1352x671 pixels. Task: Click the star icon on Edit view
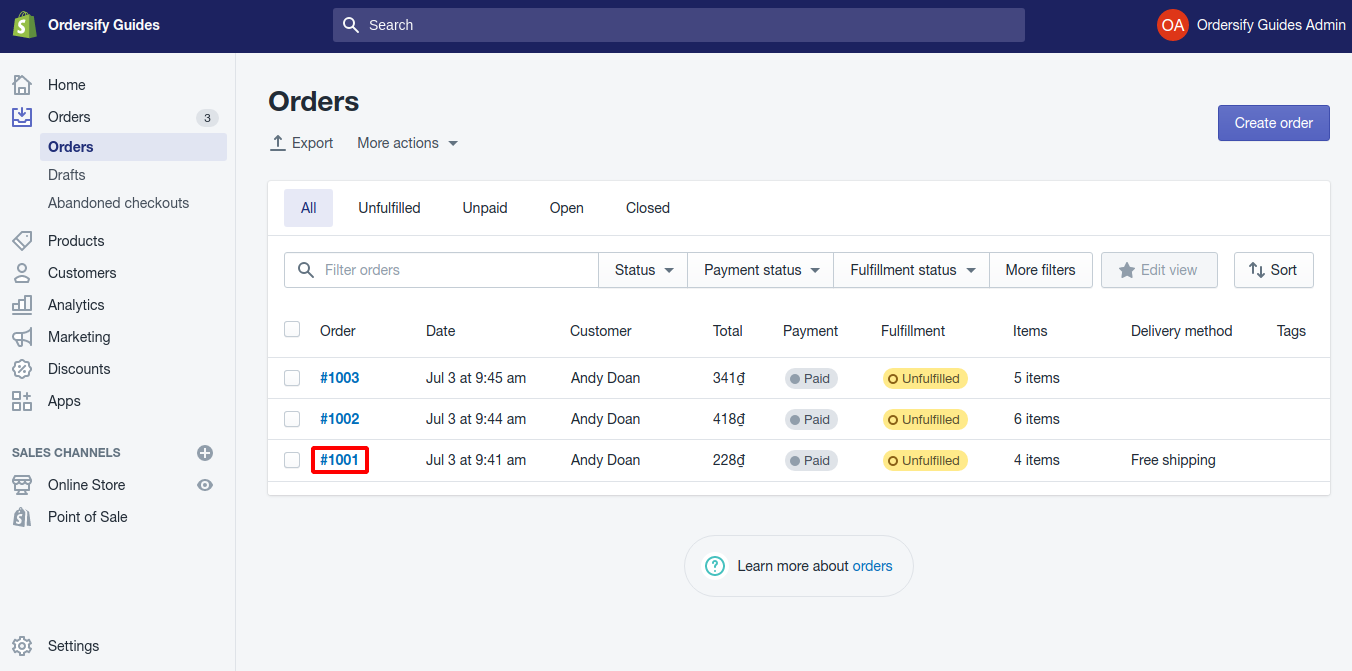point(1127,270)
